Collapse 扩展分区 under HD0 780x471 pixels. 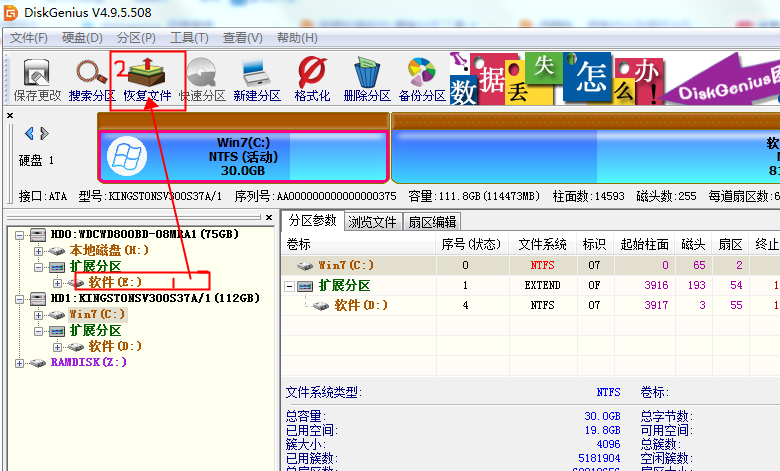click(38, 267)
